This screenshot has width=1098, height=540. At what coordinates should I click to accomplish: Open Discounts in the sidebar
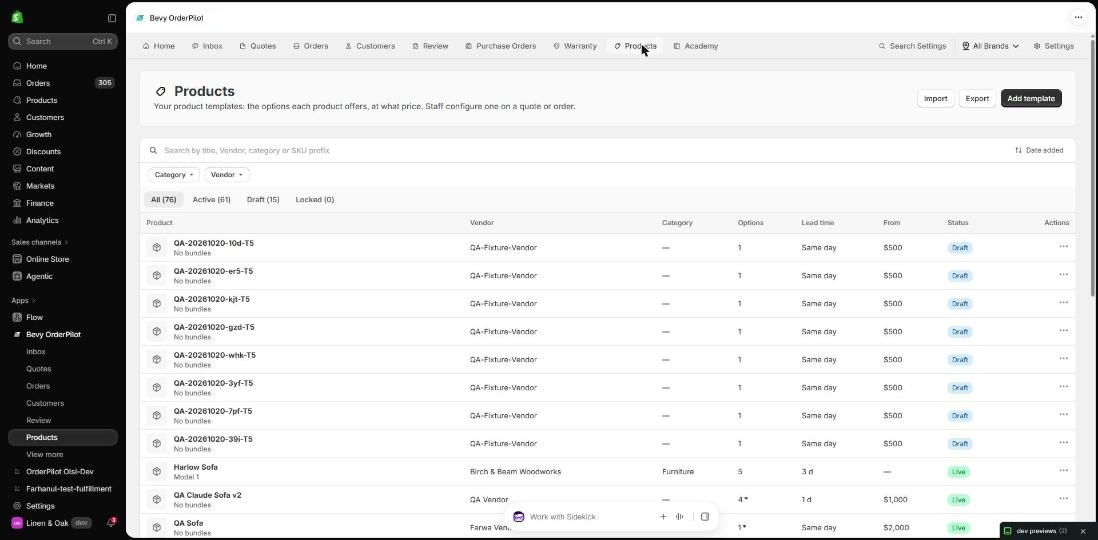coord(43,151)
